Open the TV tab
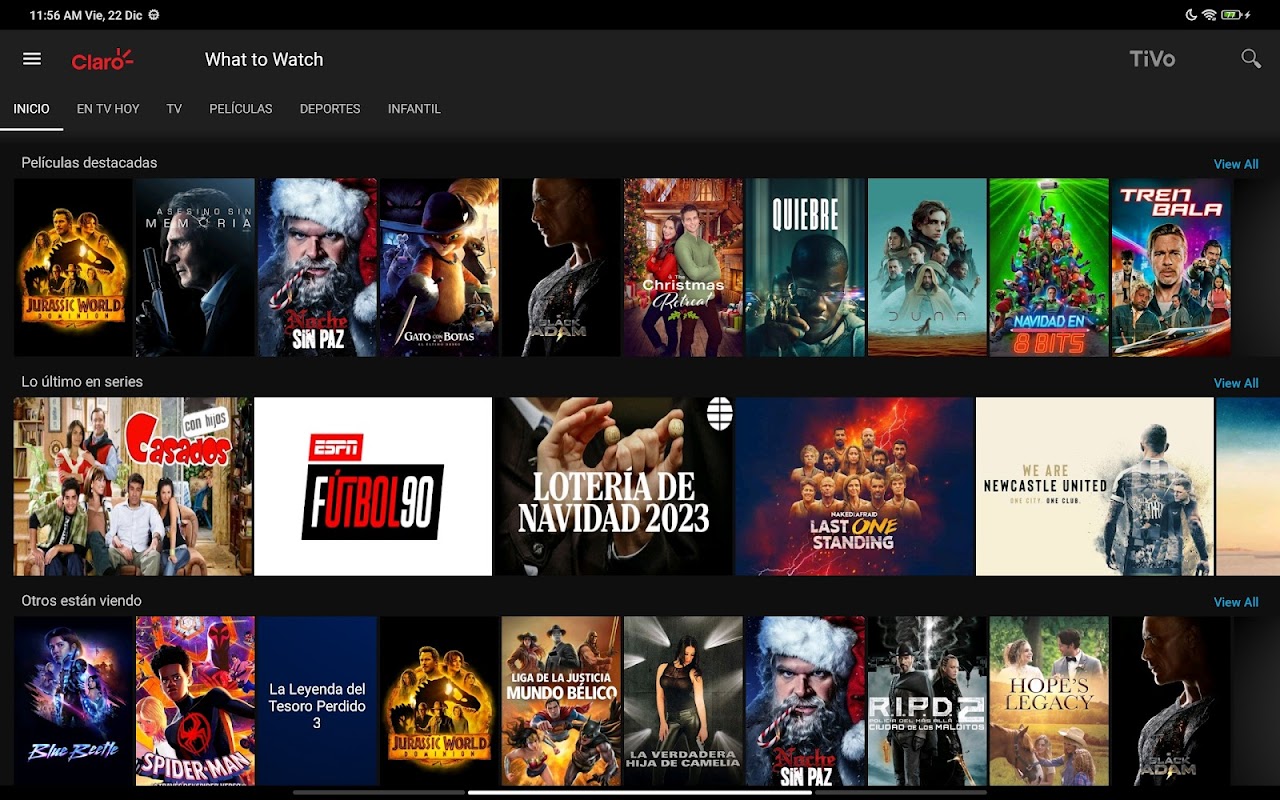Viewport: 1280px width, 800px height. (x=174, y=109)
